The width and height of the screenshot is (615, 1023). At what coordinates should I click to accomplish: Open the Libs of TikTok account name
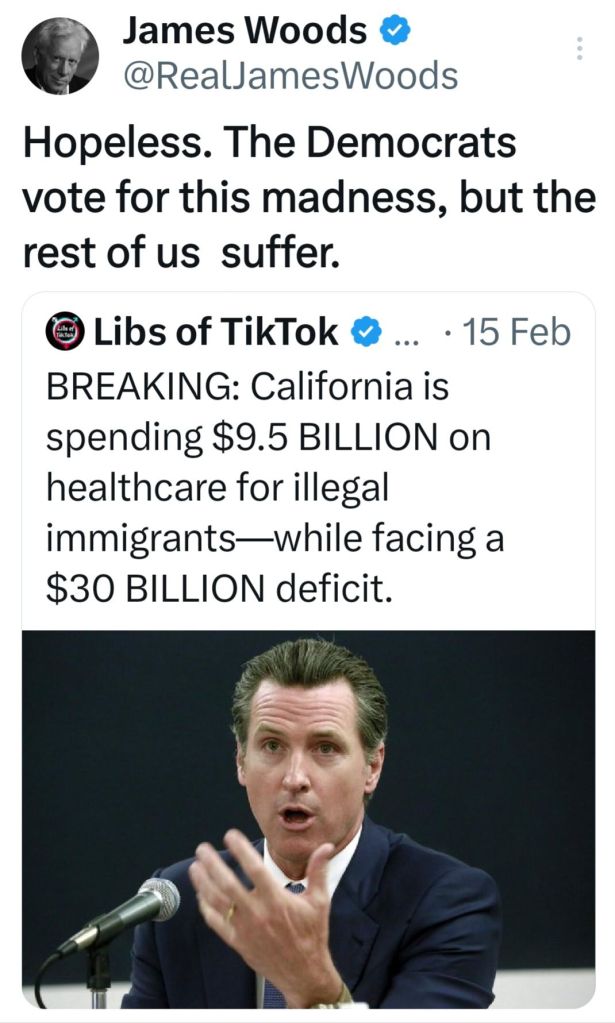click(216, 332)
